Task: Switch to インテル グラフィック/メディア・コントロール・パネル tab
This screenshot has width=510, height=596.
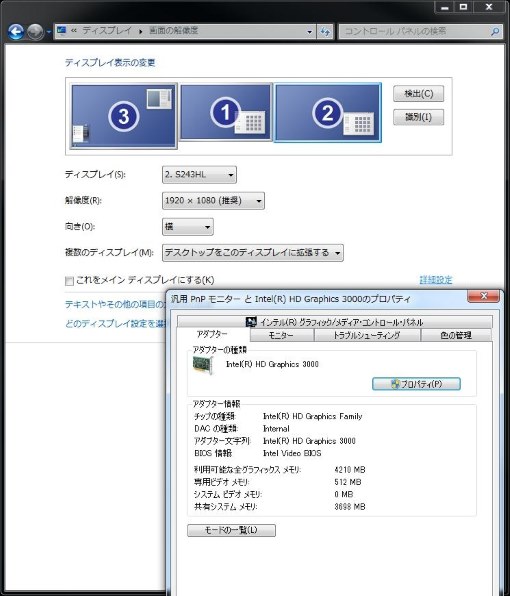Action: click(x=334, y=322)
